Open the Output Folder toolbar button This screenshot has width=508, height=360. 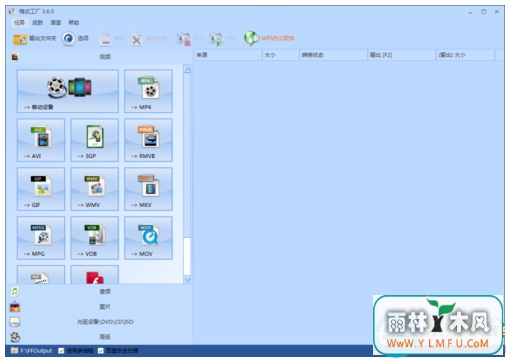pyautogui.click(x=34, y=39)
